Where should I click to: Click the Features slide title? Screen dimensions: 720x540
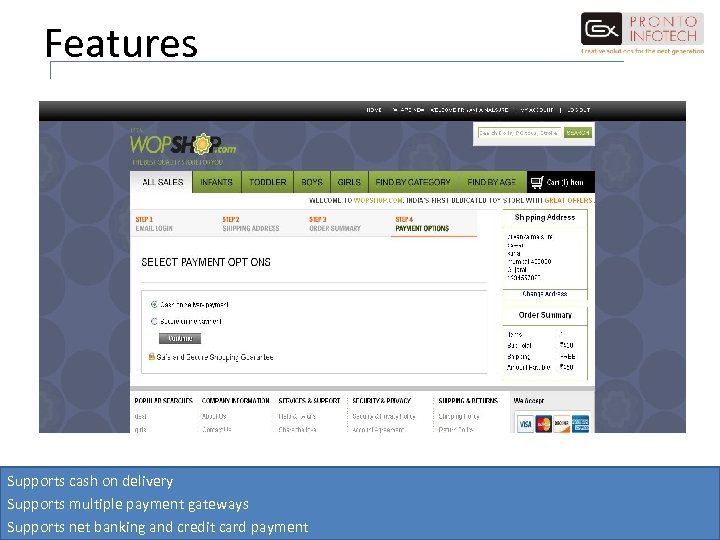tap(121, 43)
